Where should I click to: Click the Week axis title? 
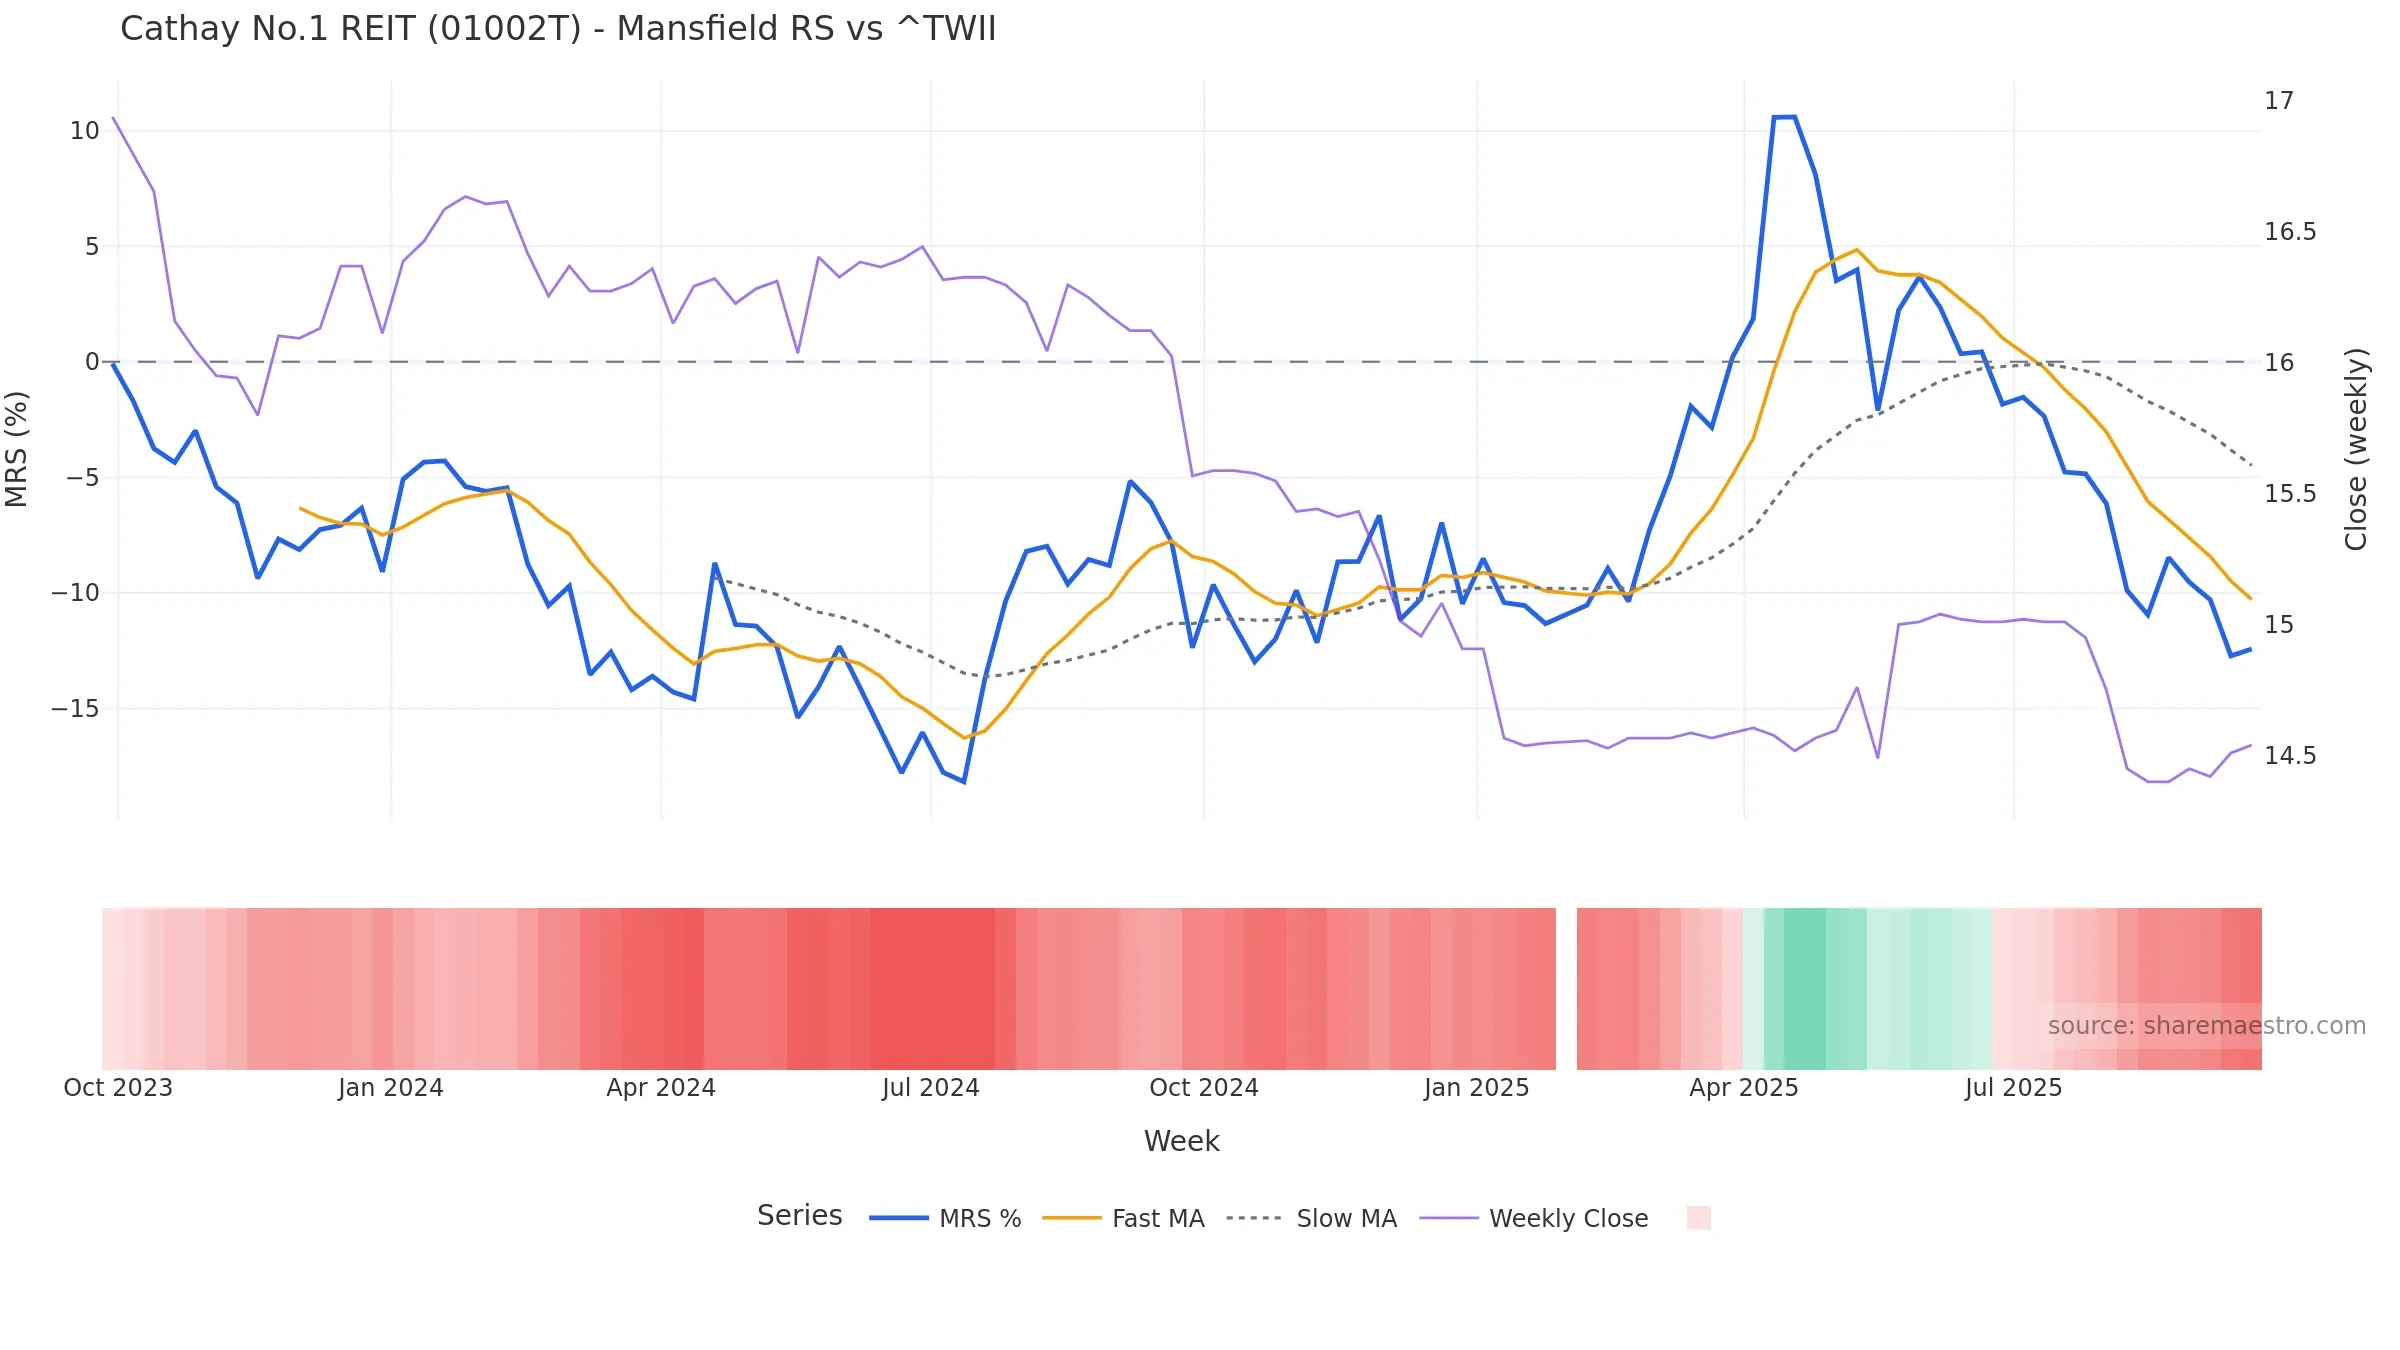click(x=1182, y=1141)
